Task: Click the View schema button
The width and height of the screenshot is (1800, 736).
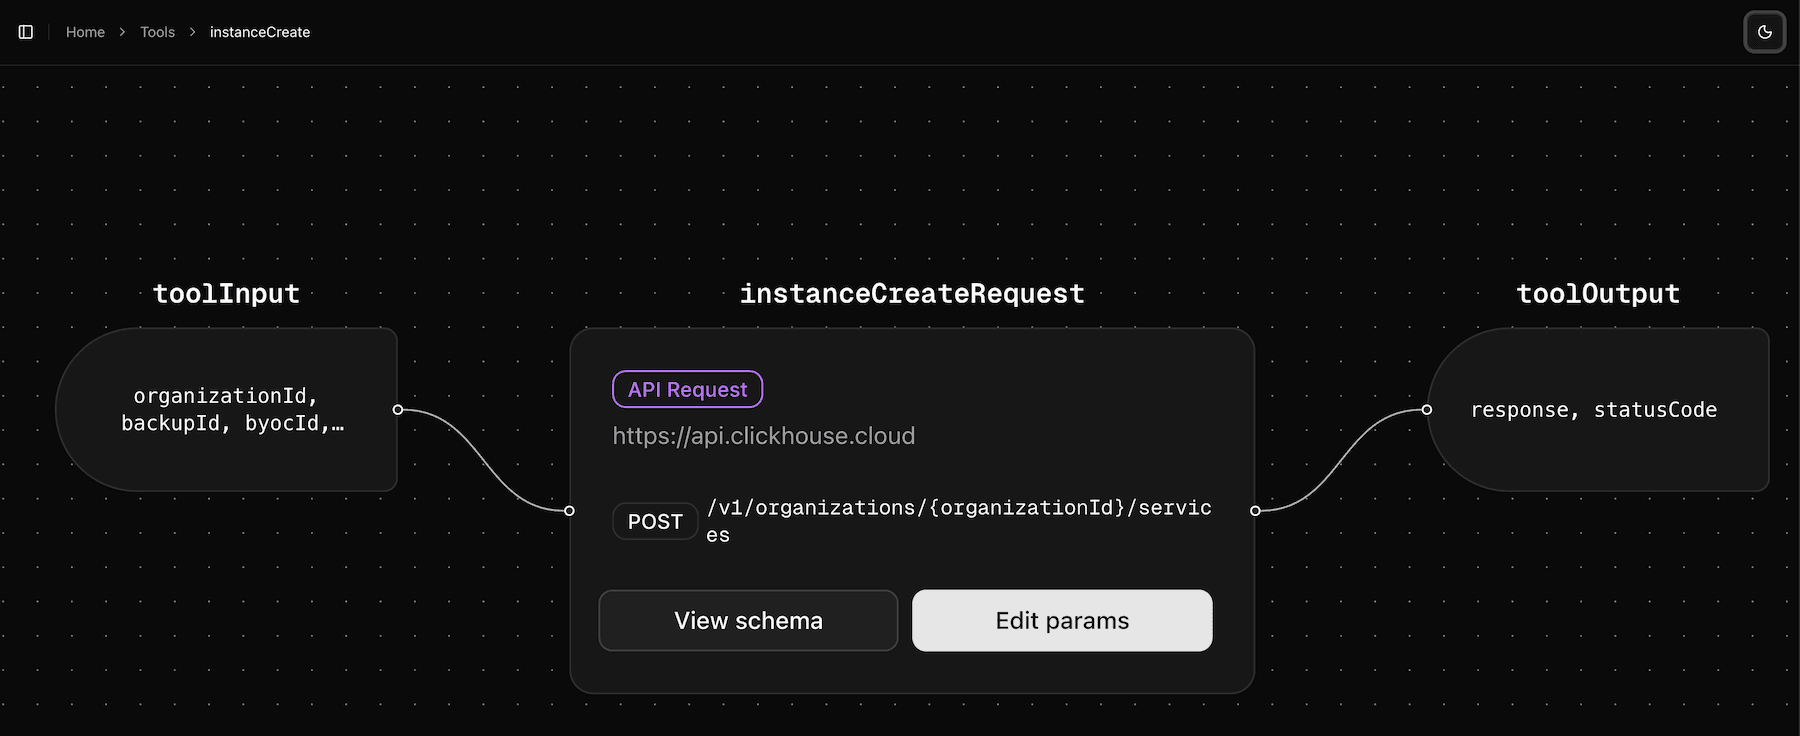Action: coord(748,620)
